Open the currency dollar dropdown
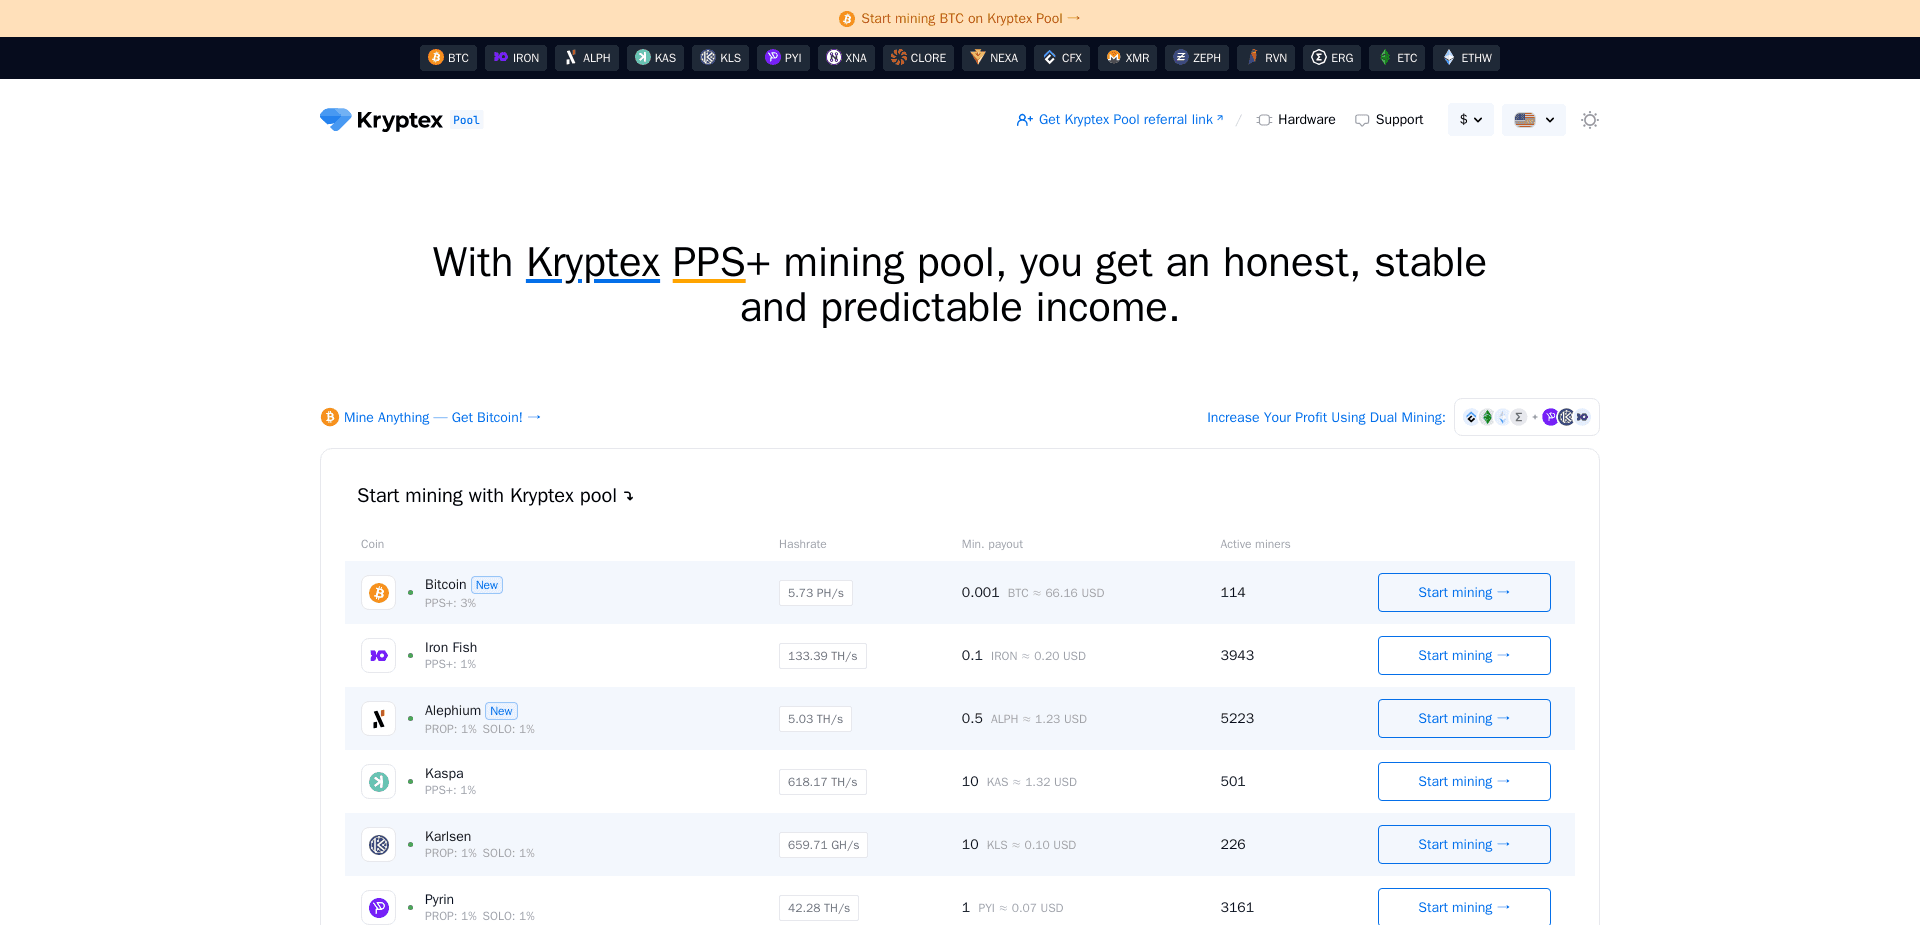Image resolution: width=1920 pixels, height=925 pixels. 1470,119
